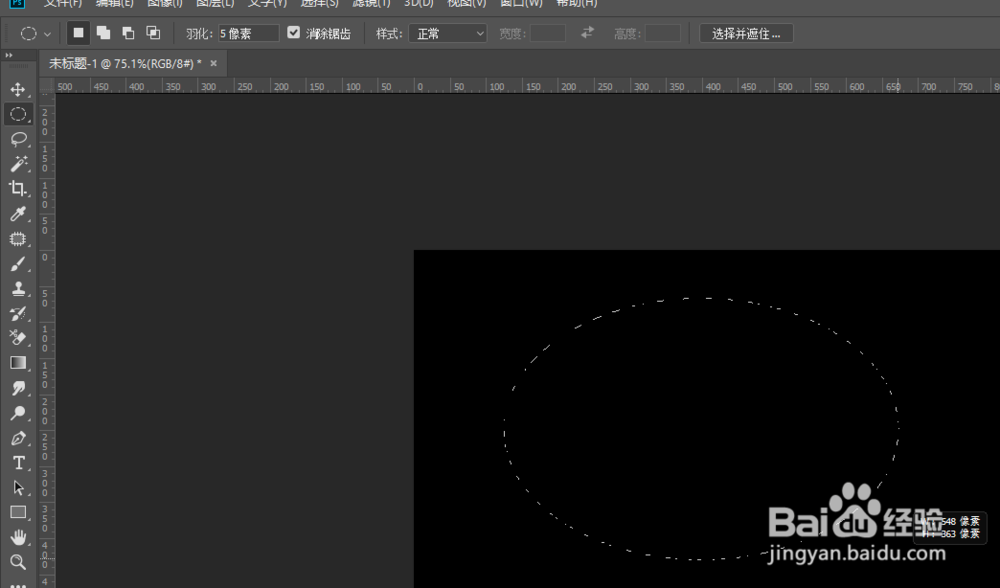
Task: Select the Elliptical Marquee tool in toolbox
Action: coord(18,114)
